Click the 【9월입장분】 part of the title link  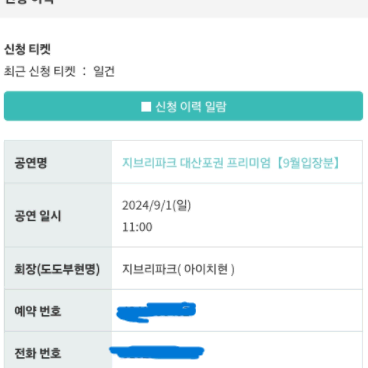[x=307, y=163]
